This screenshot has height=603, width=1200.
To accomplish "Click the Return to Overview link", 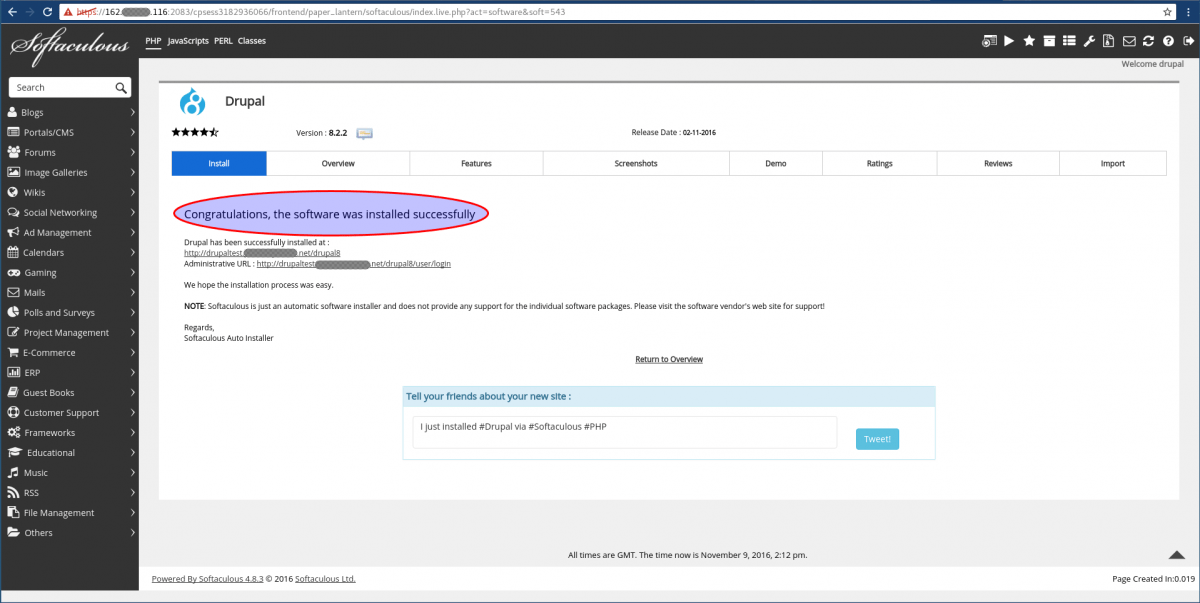I will (x=668, y=359).
